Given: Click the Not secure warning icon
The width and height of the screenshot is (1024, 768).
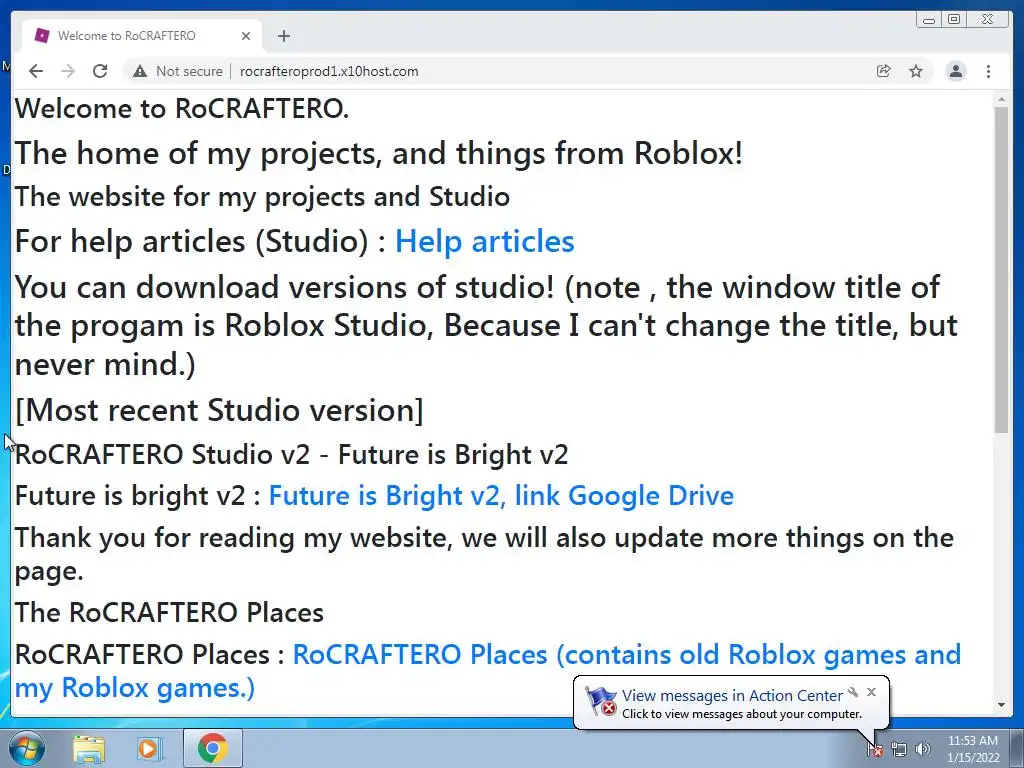Looking at the screenshot, I should (140, 71).
